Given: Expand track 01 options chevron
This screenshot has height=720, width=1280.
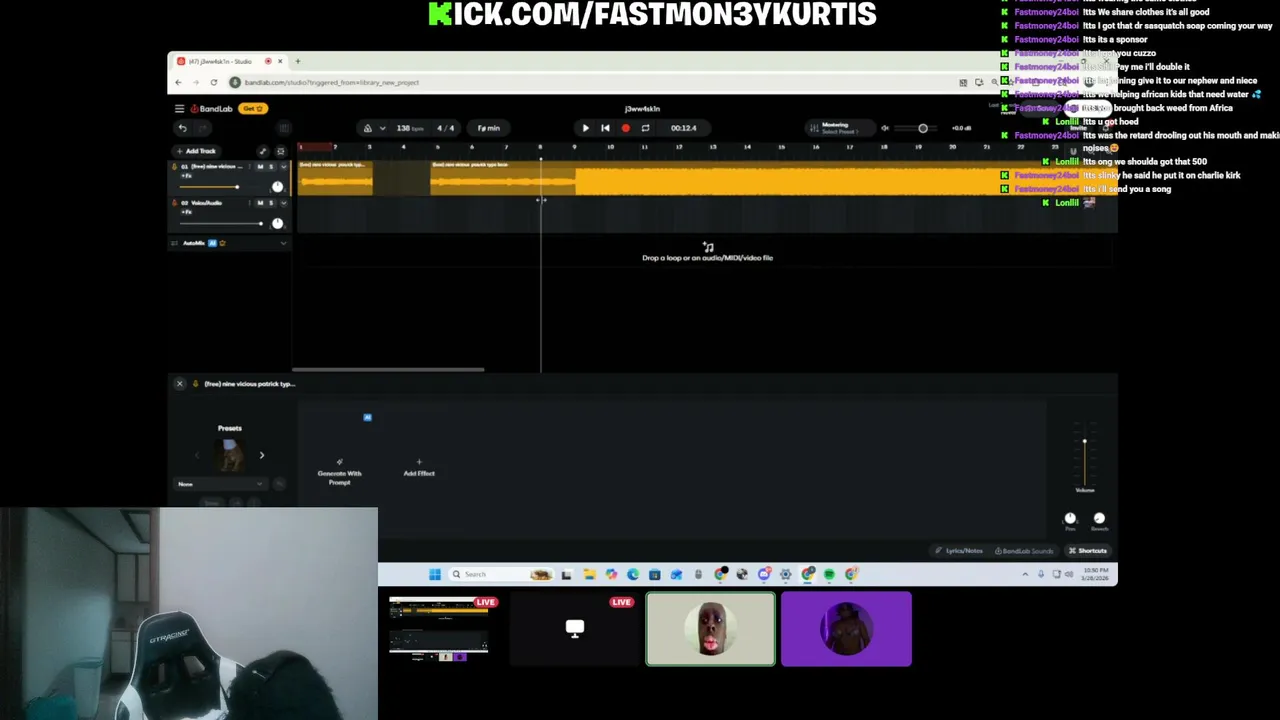Looking at the screenshot, I should [x=284, y=167].
